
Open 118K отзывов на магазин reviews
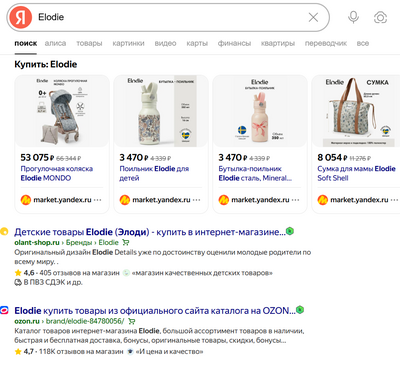pos(81,352)
